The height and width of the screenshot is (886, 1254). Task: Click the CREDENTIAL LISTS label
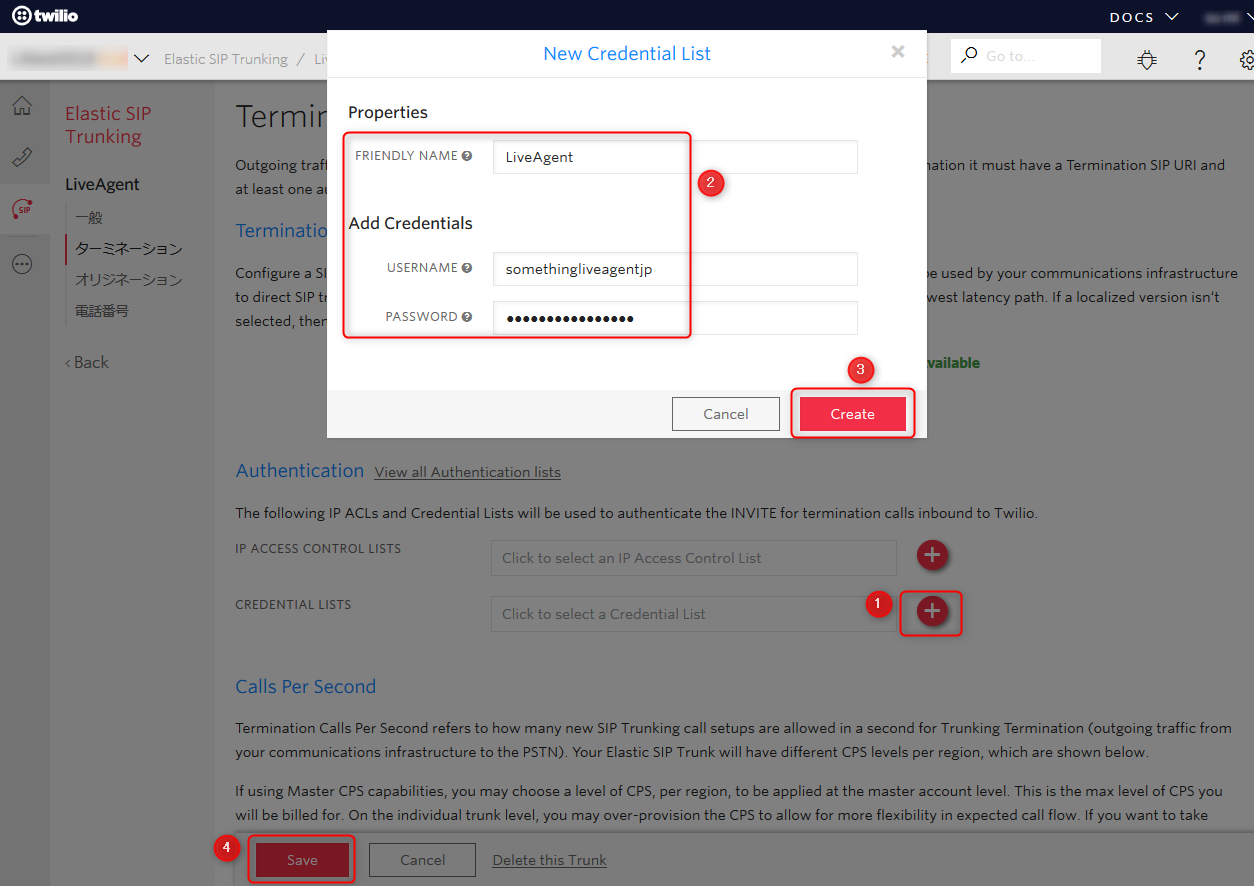tap(293, 605)
